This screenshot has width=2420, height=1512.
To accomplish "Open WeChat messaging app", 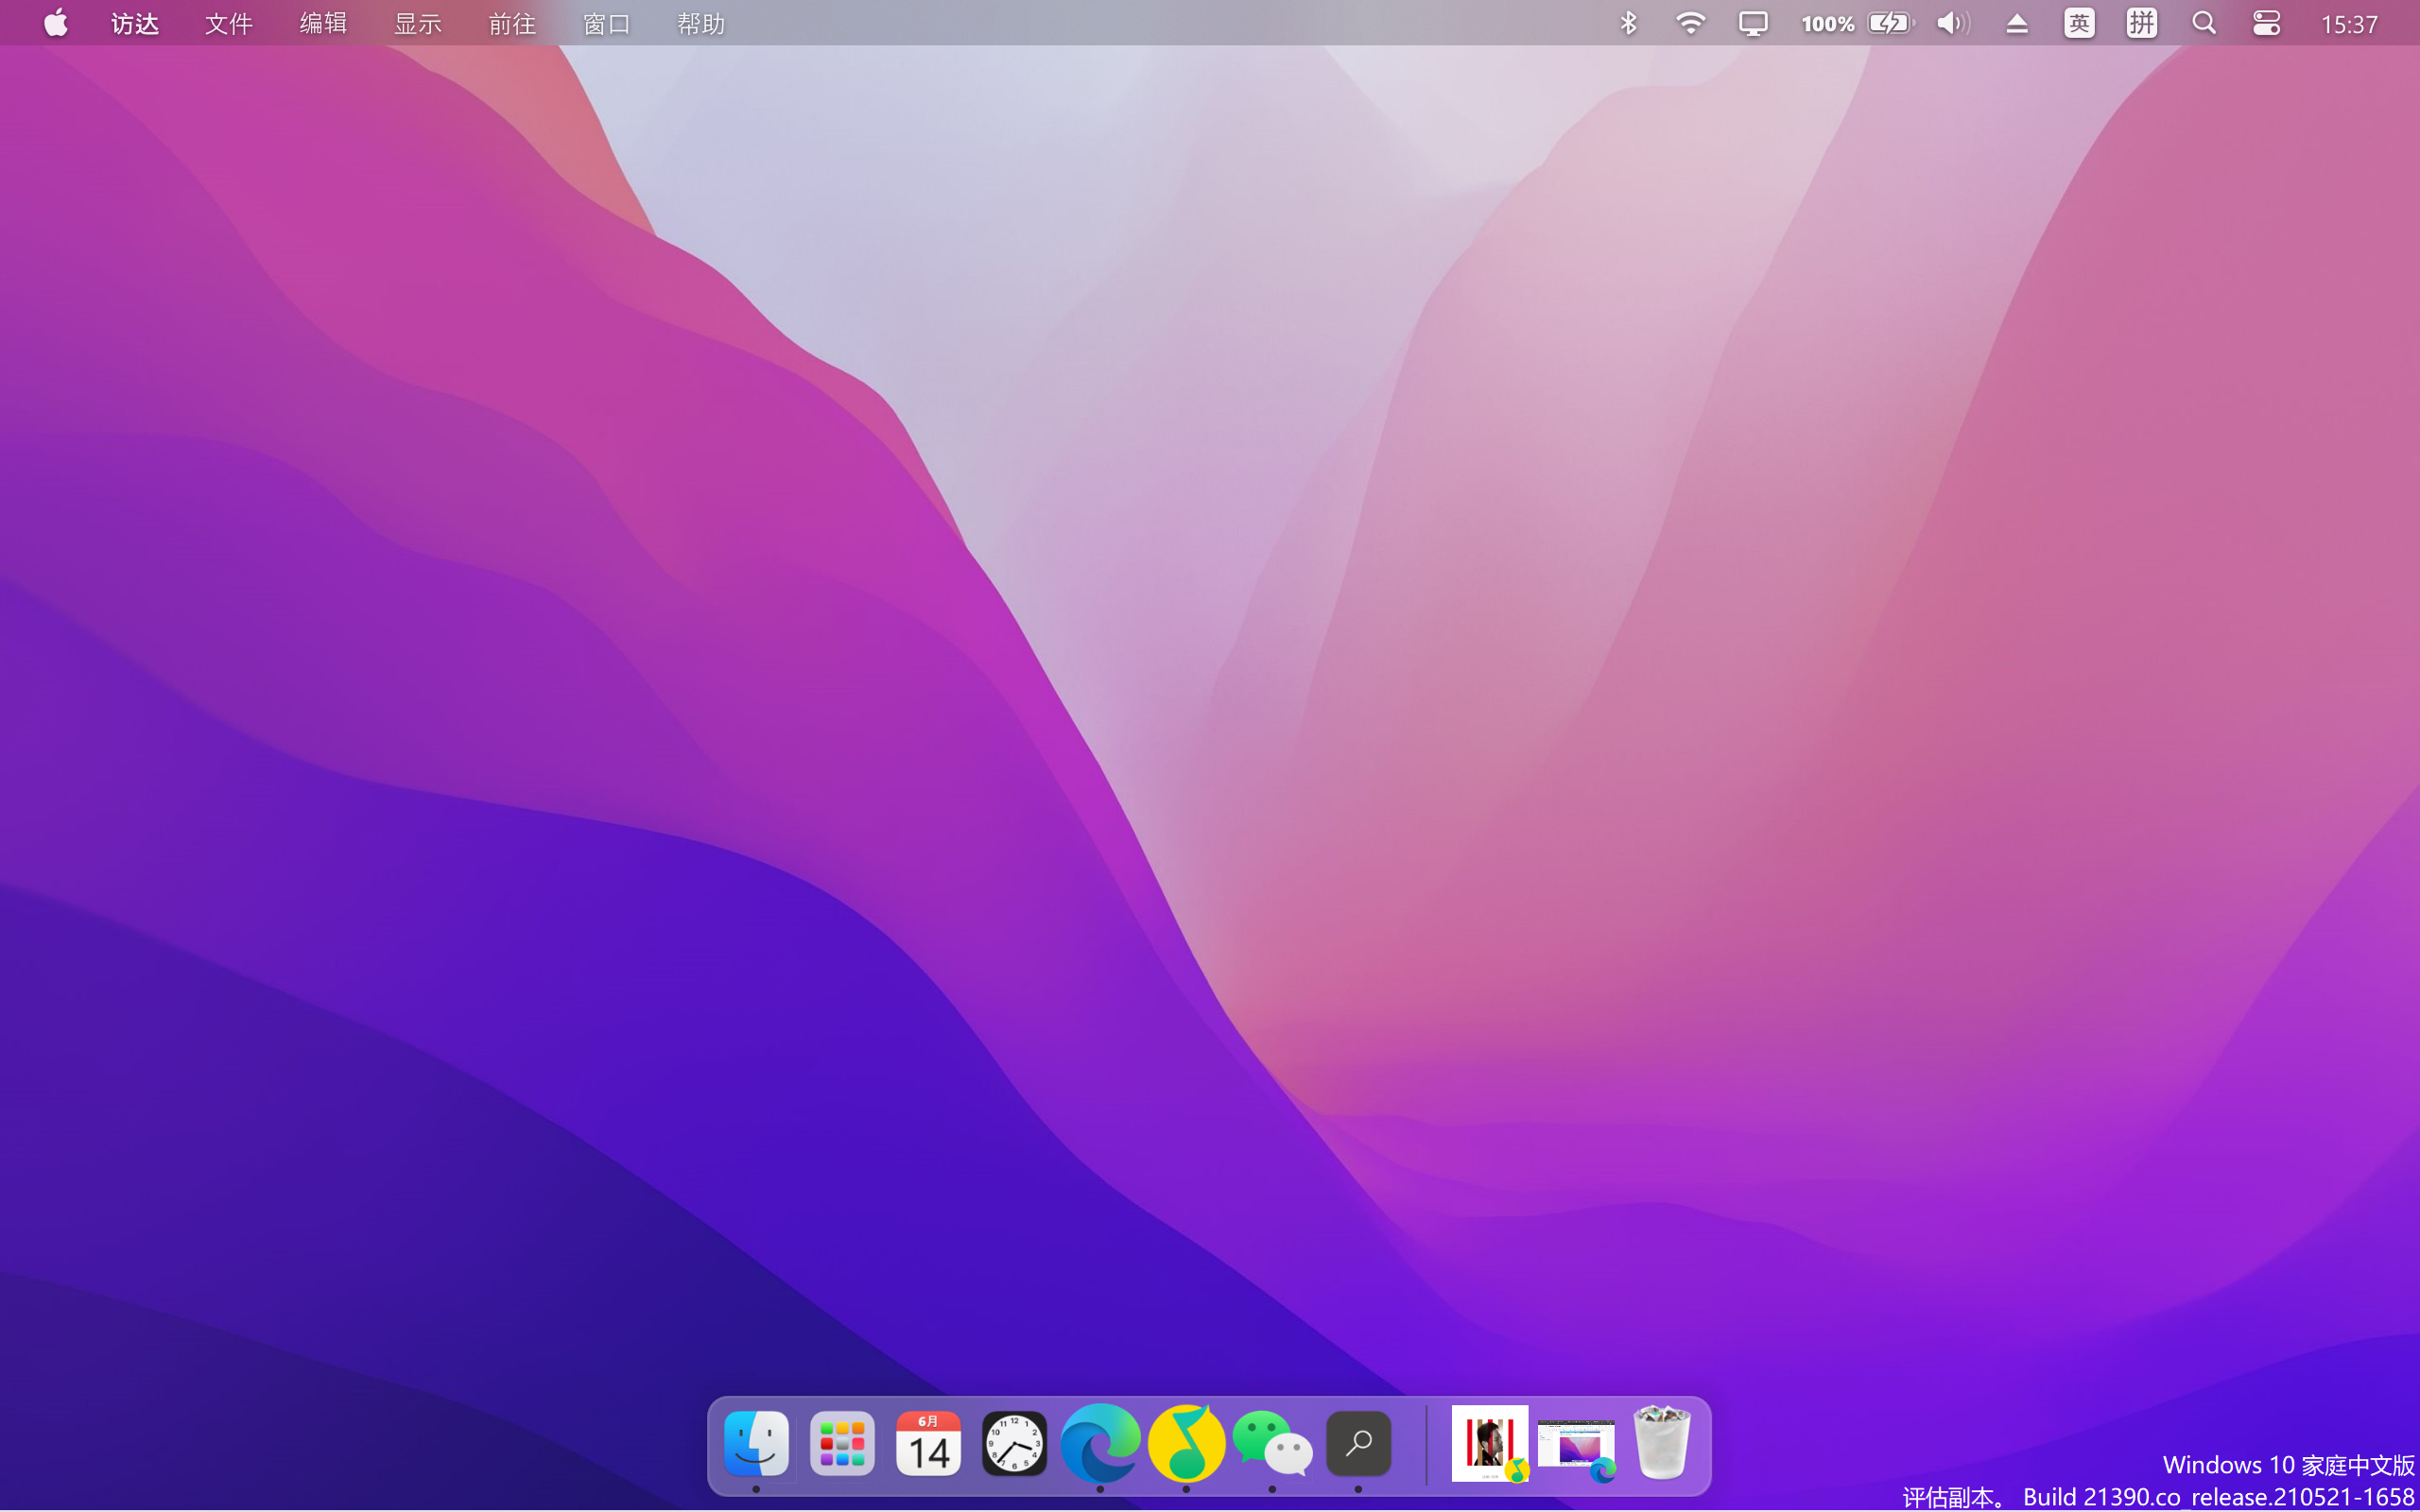I will pyautogui.click(x=1271, y=1444).
